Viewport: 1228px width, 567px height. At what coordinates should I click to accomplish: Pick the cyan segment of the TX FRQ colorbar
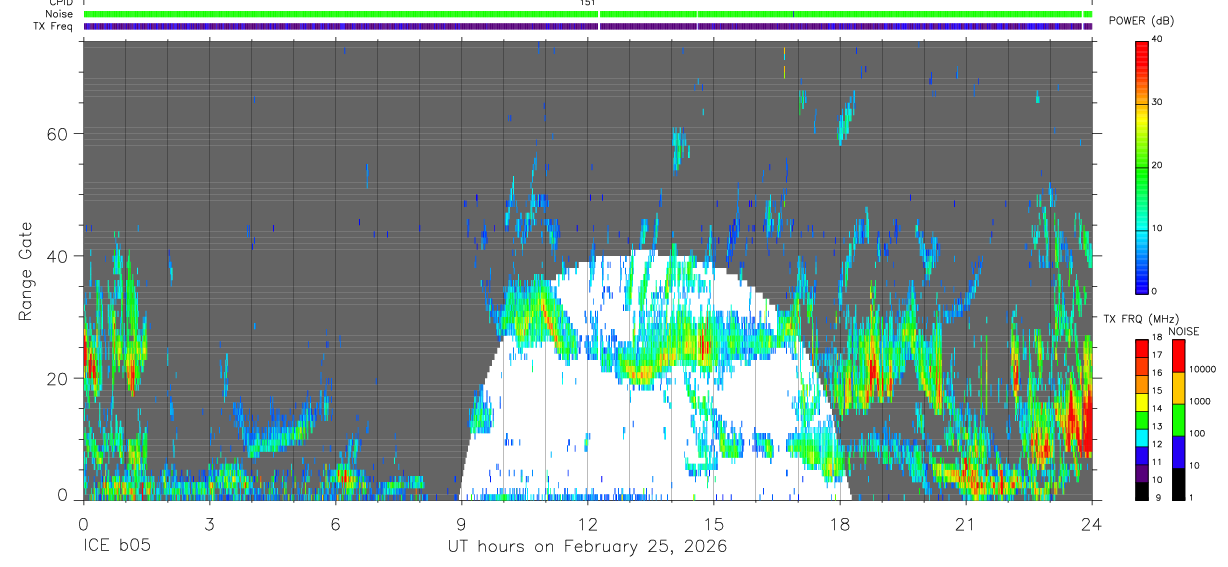pyautogui.click(x=1142, y=436)
